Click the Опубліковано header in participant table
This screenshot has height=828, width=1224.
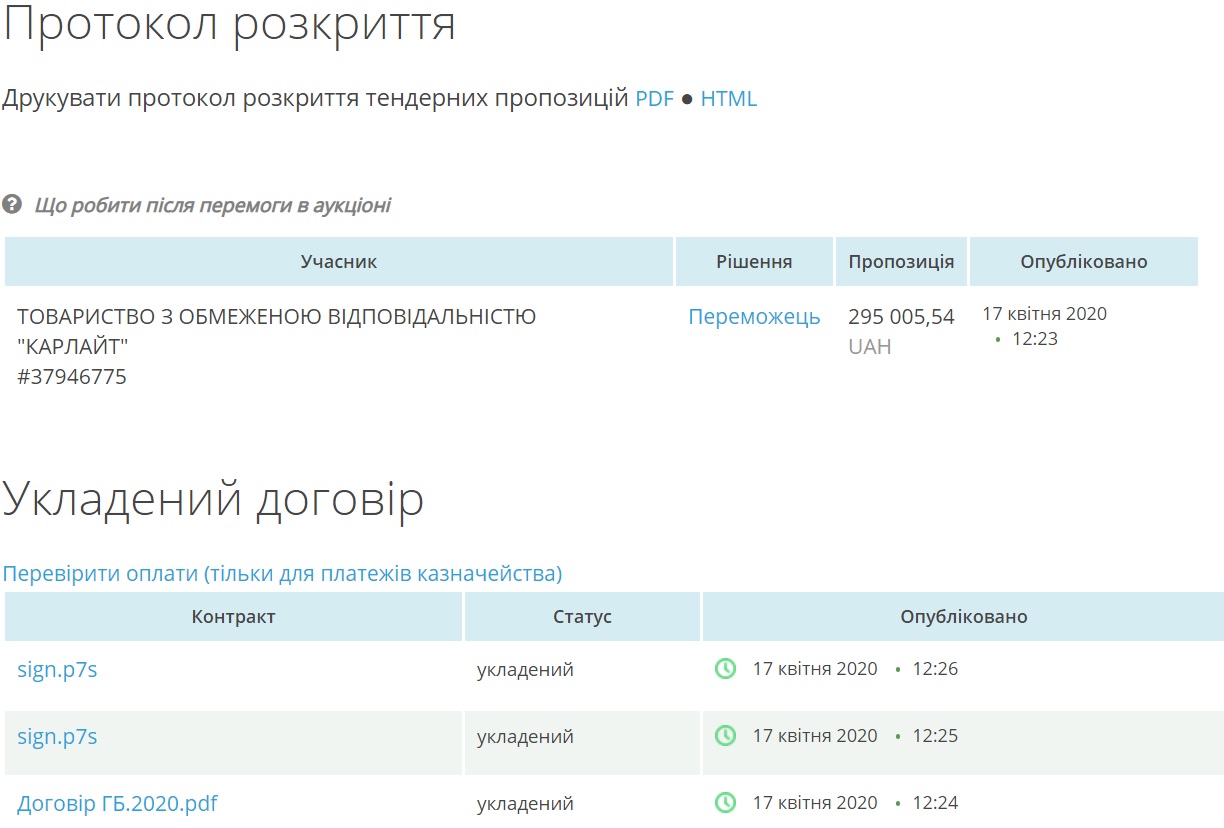(1084, 262)
